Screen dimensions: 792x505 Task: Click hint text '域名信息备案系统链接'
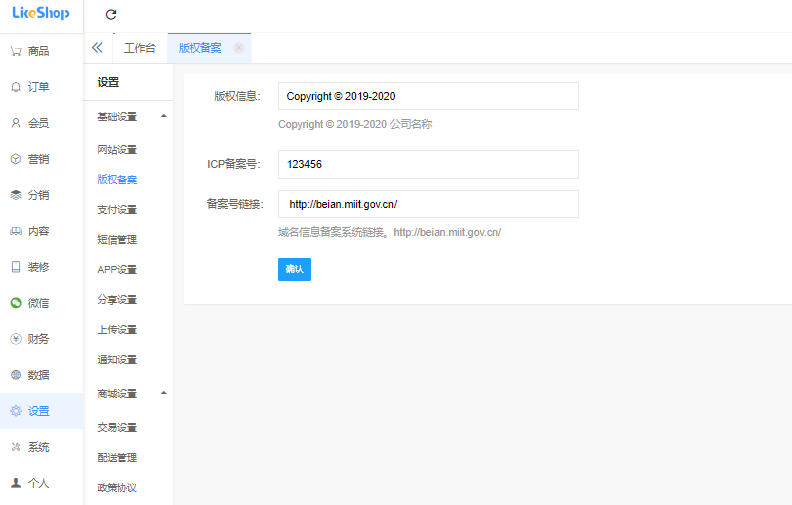(x=331, y=232)
